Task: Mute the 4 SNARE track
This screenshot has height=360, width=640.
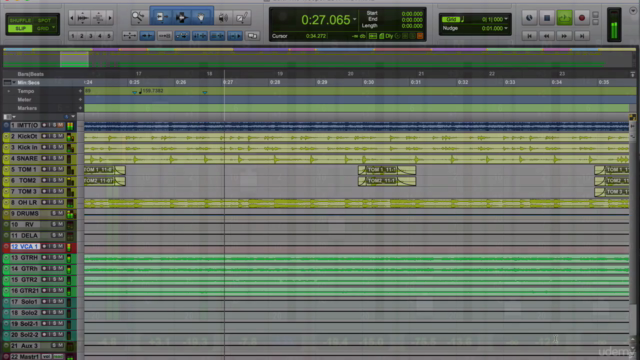Action: coord(60,158)
